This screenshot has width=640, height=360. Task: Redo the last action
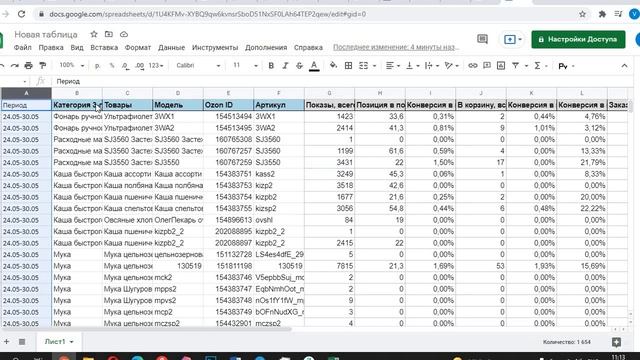15,65
